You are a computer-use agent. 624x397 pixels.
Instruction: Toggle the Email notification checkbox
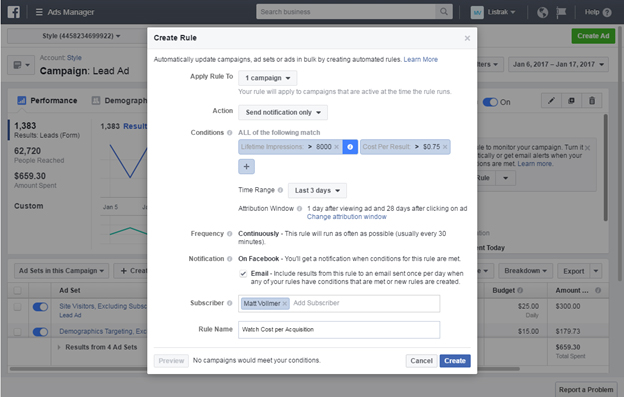point(243,274)
